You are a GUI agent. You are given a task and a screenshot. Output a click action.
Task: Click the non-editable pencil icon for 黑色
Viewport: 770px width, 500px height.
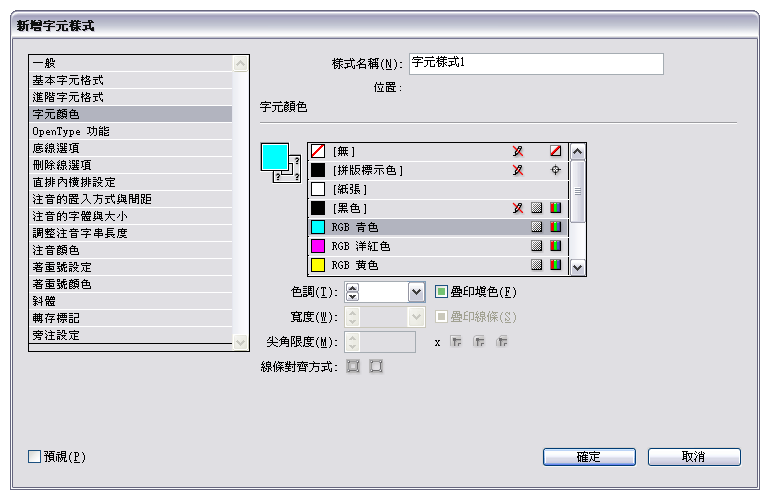tap(518, 208)
